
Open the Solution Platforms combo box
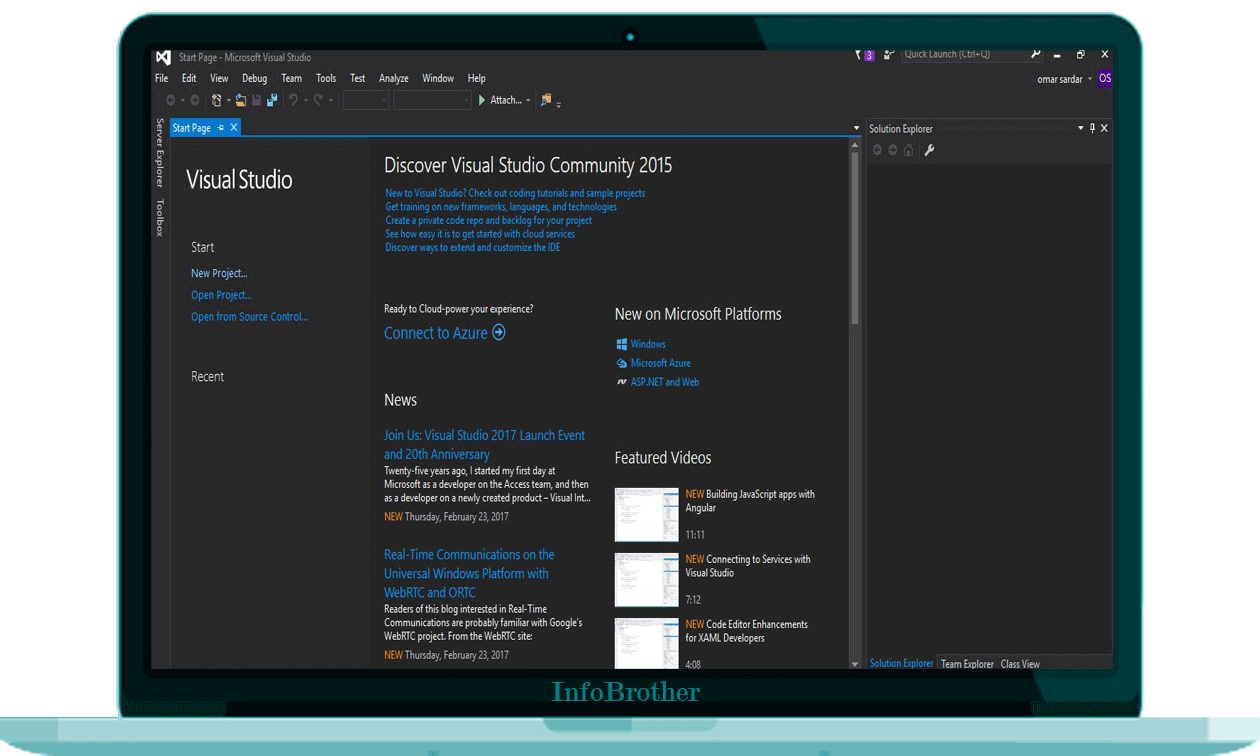coord(432,100)
